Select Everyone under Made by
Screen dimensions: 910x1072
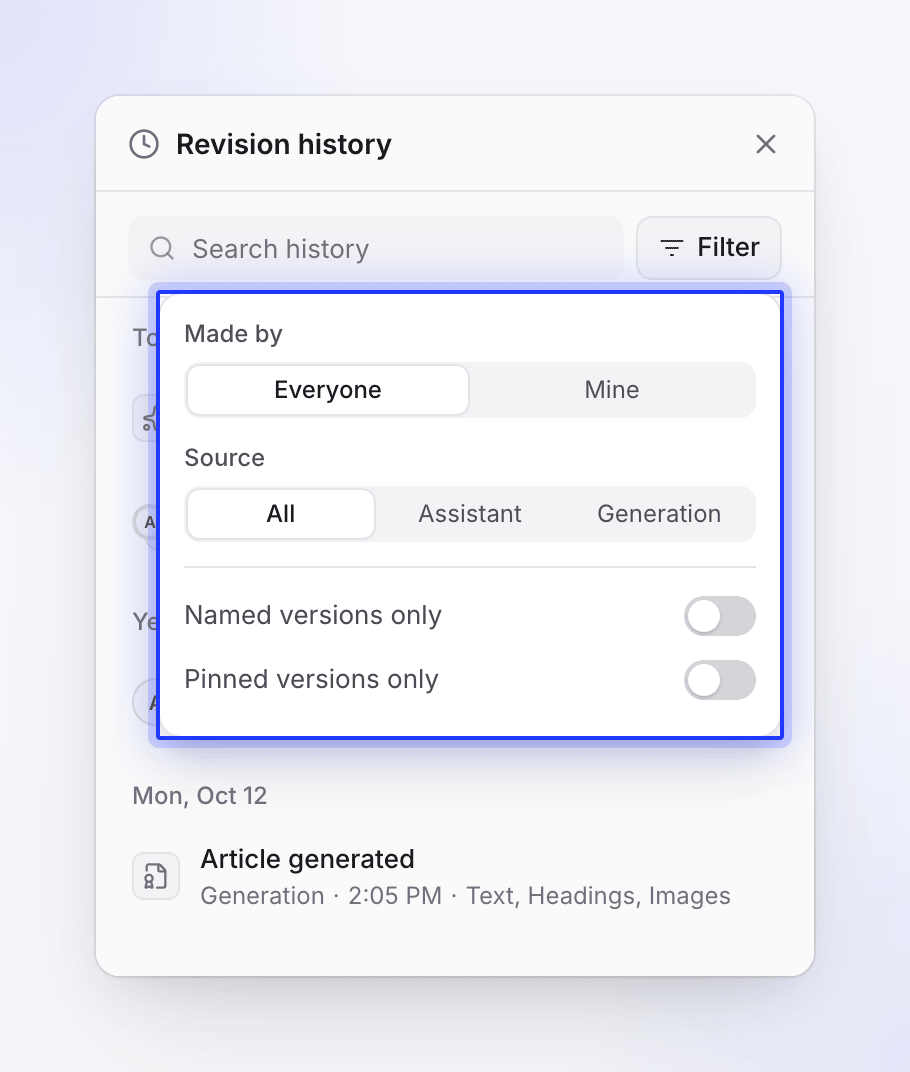coord(327,390)
